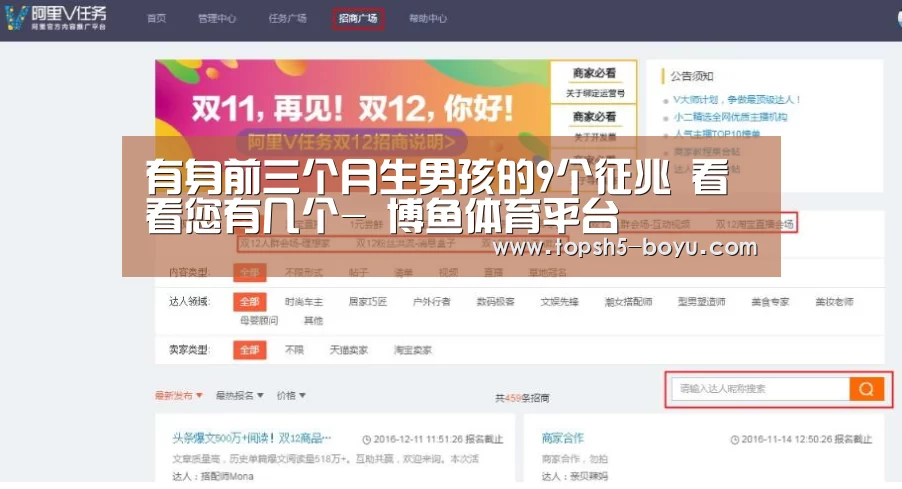
Task: Open the 商家合作 listing title
Action: pyautogui.click(x=563, y=438)
